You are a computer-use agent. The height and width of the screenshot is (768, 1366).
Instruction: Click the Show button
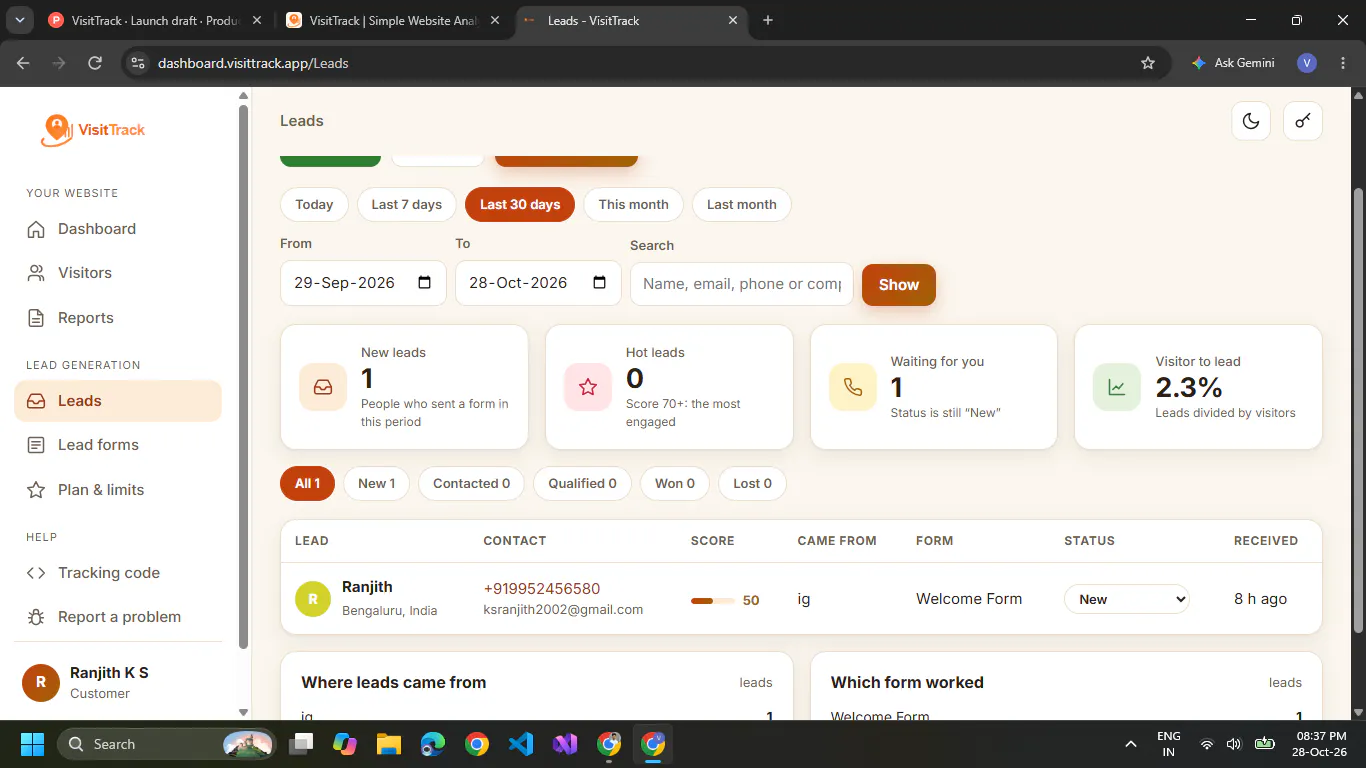point(899,285)
